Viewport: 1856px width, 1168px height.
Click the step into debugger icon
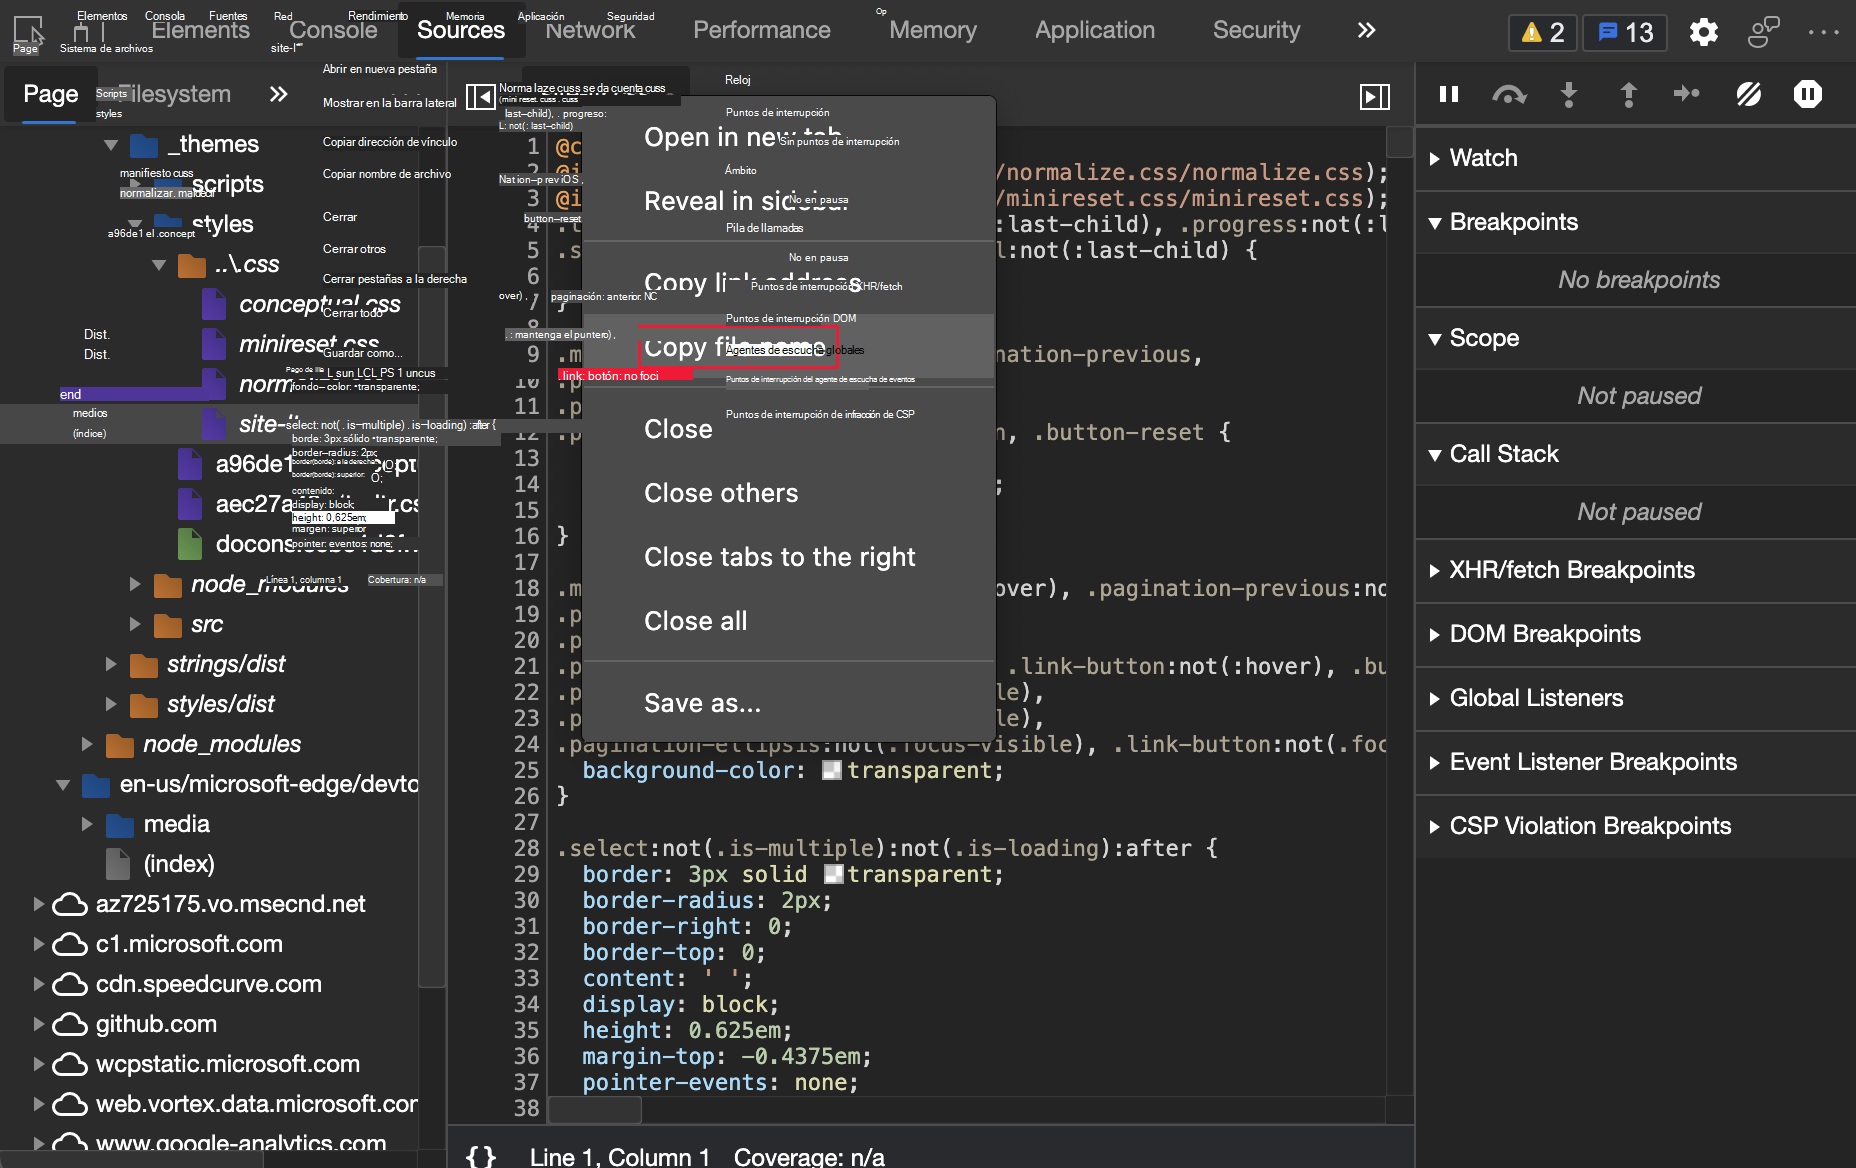pos(1568,94)
